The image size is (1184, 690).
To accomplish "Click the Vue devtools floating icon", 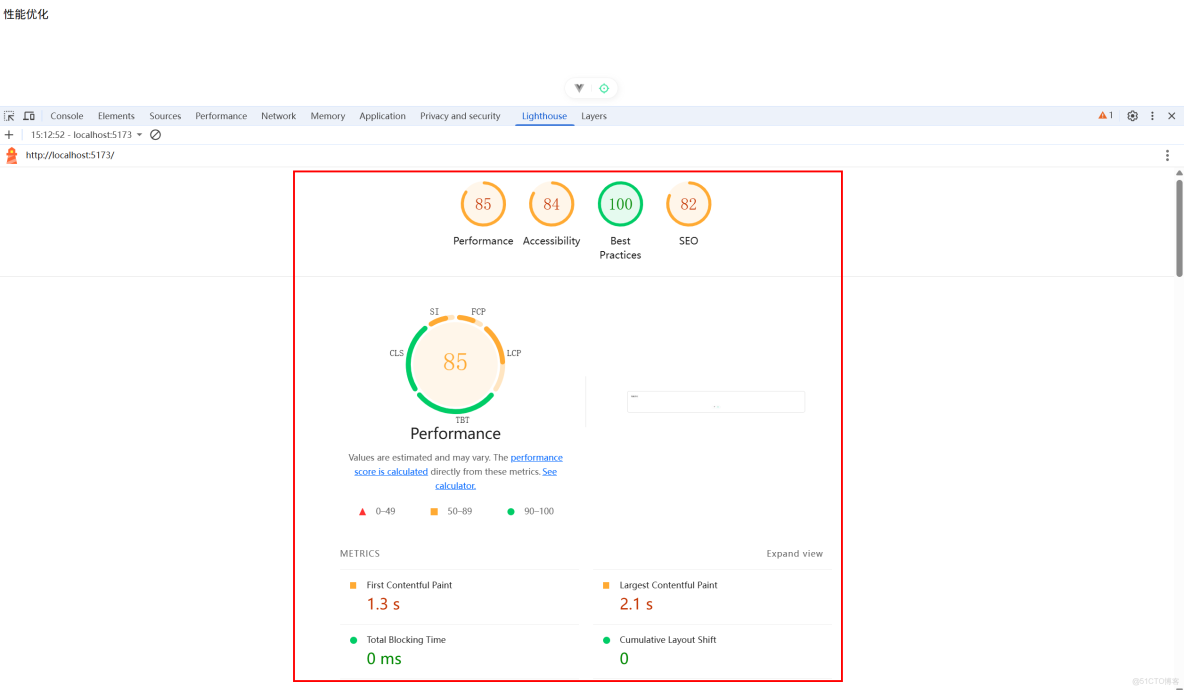I will tap(578, 88).
